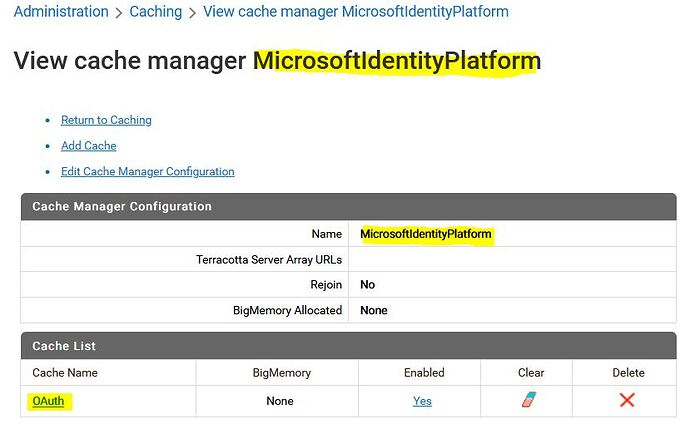Delete the OAuth cache using red X
690x429 pixels.
(627, 400)
